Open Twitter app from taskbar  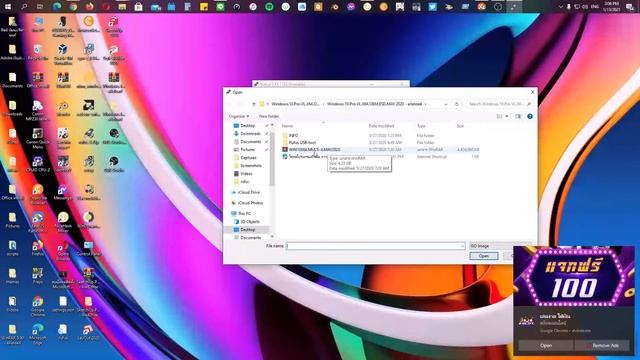tap(432, 7)
